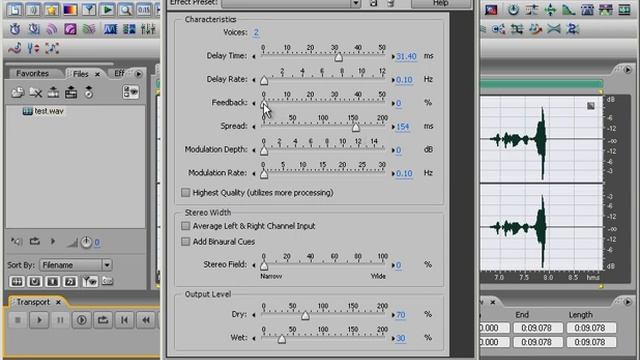
Task: Open the selection panel options arrow near End/Length
Action: click(628, 302)
